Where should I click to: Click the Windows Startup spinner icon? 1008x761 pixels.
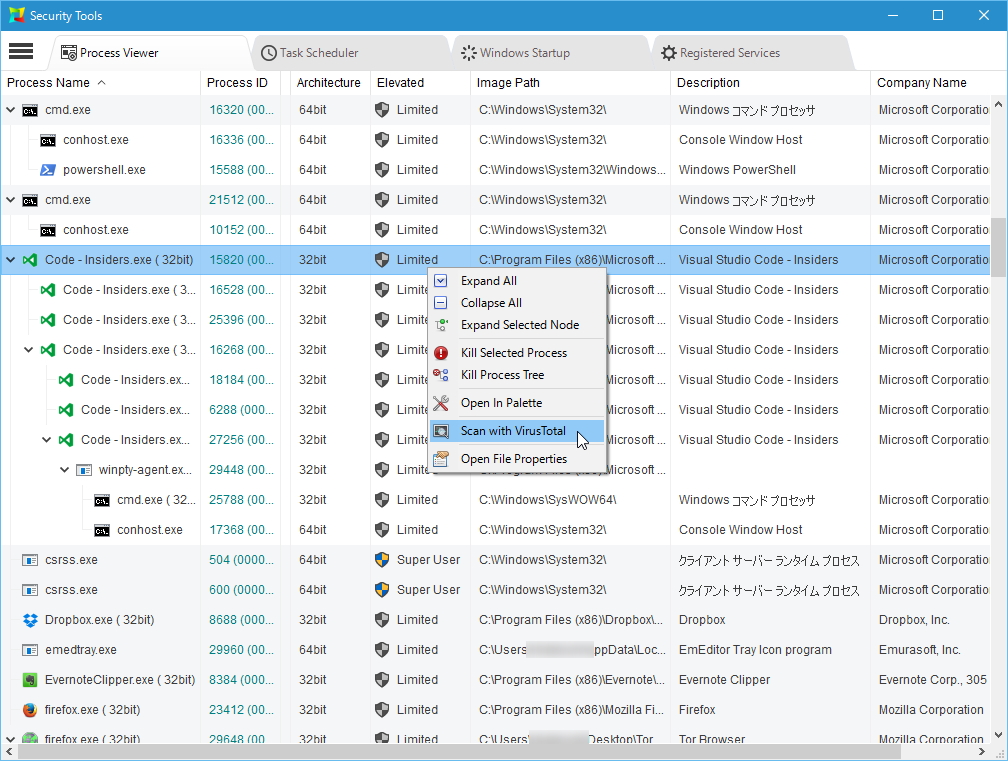point(469,53)
